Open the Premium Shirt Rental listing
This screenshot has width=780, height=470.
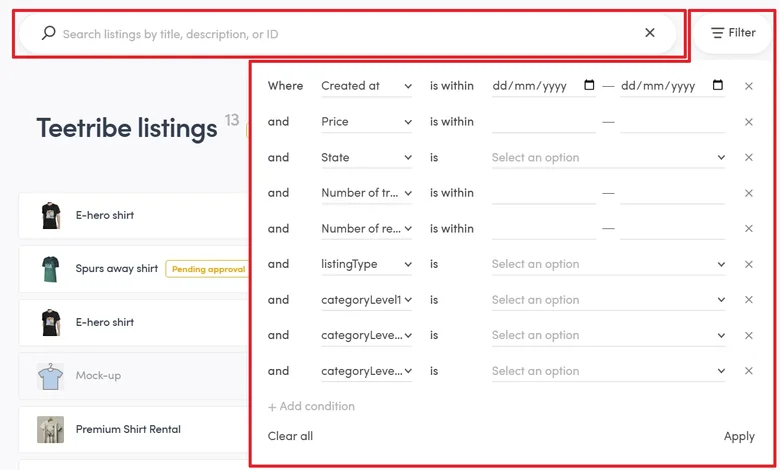(x=134, y=429)
